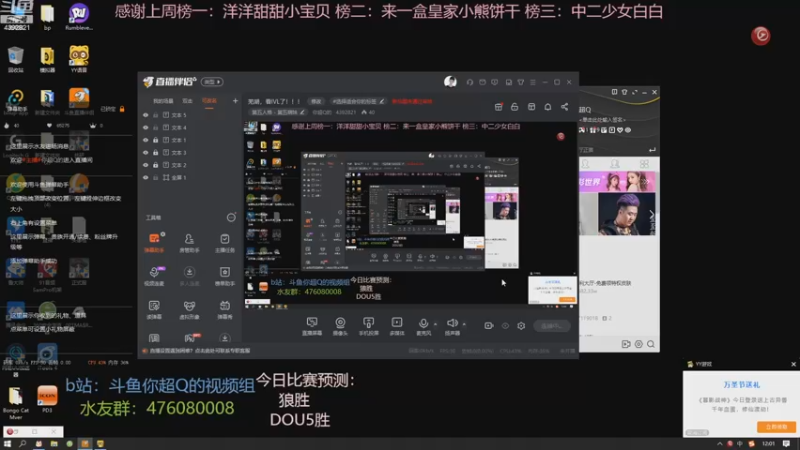The width and height of the screenshot is (800, 450).
Task: Hide the 文本 4 source layer
Action: point(146,128)
